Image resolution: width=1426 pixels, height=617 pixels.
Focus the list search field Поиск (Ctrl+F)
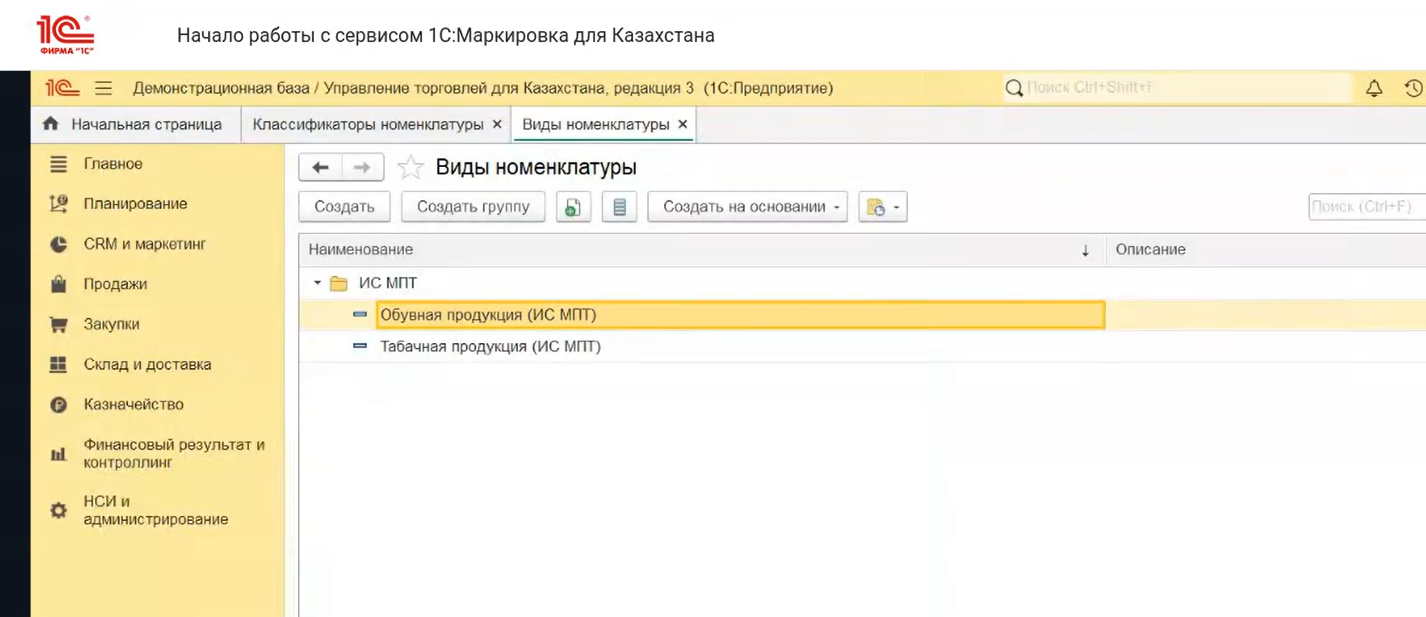pyautogui.click(x=1367, y=207)
